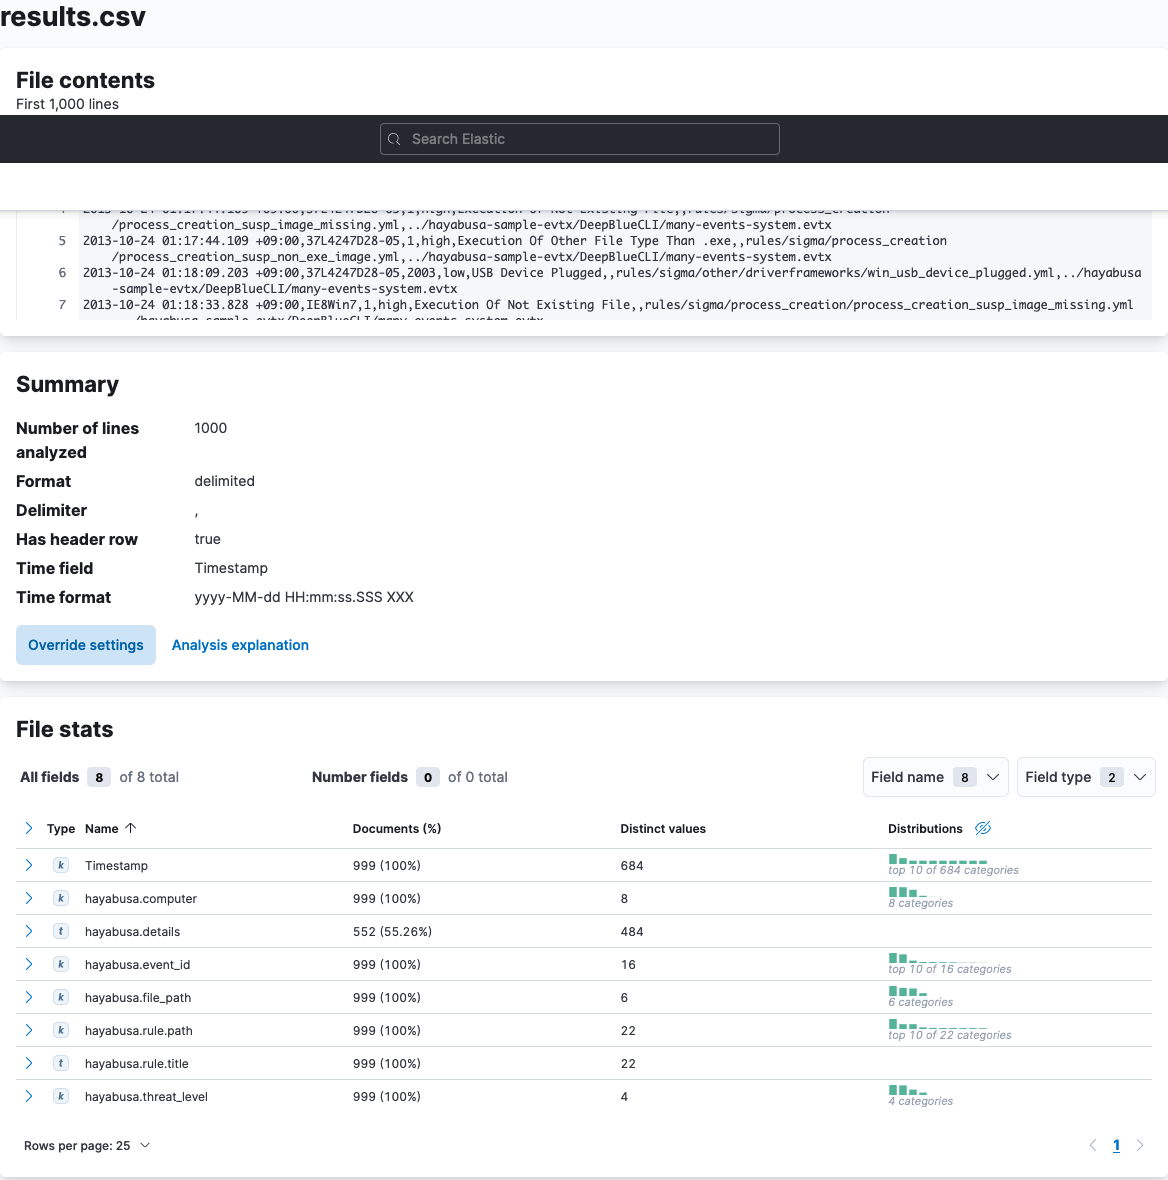Hide distributions with the eye icon
This screenshot has height=1180, width=1168.
pos(983,829)
